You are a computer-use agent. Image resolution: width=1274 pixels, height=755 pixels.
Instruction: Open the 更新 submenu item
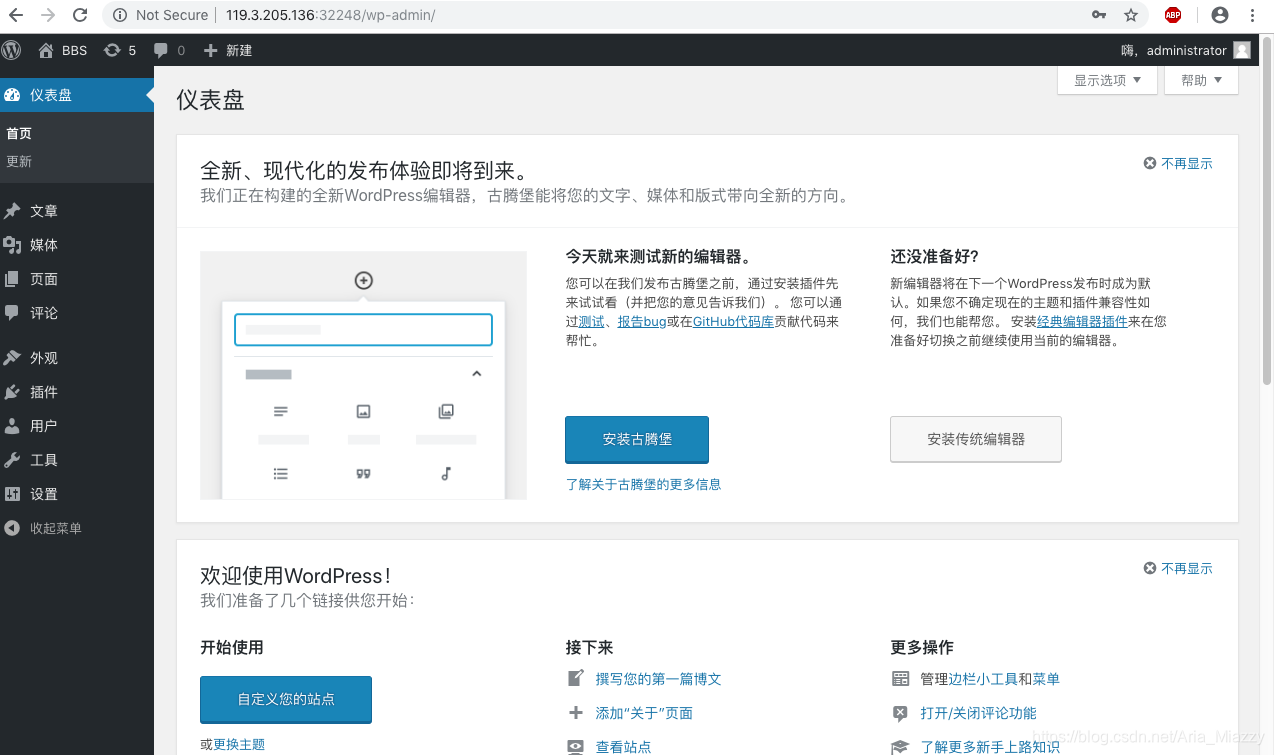coord(19,161)
